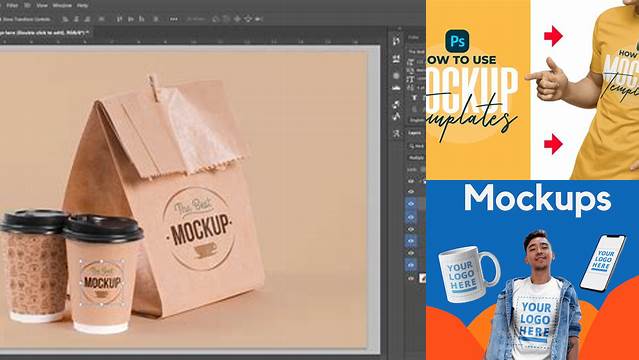Open the Help menu

click(x=82, y=6)
